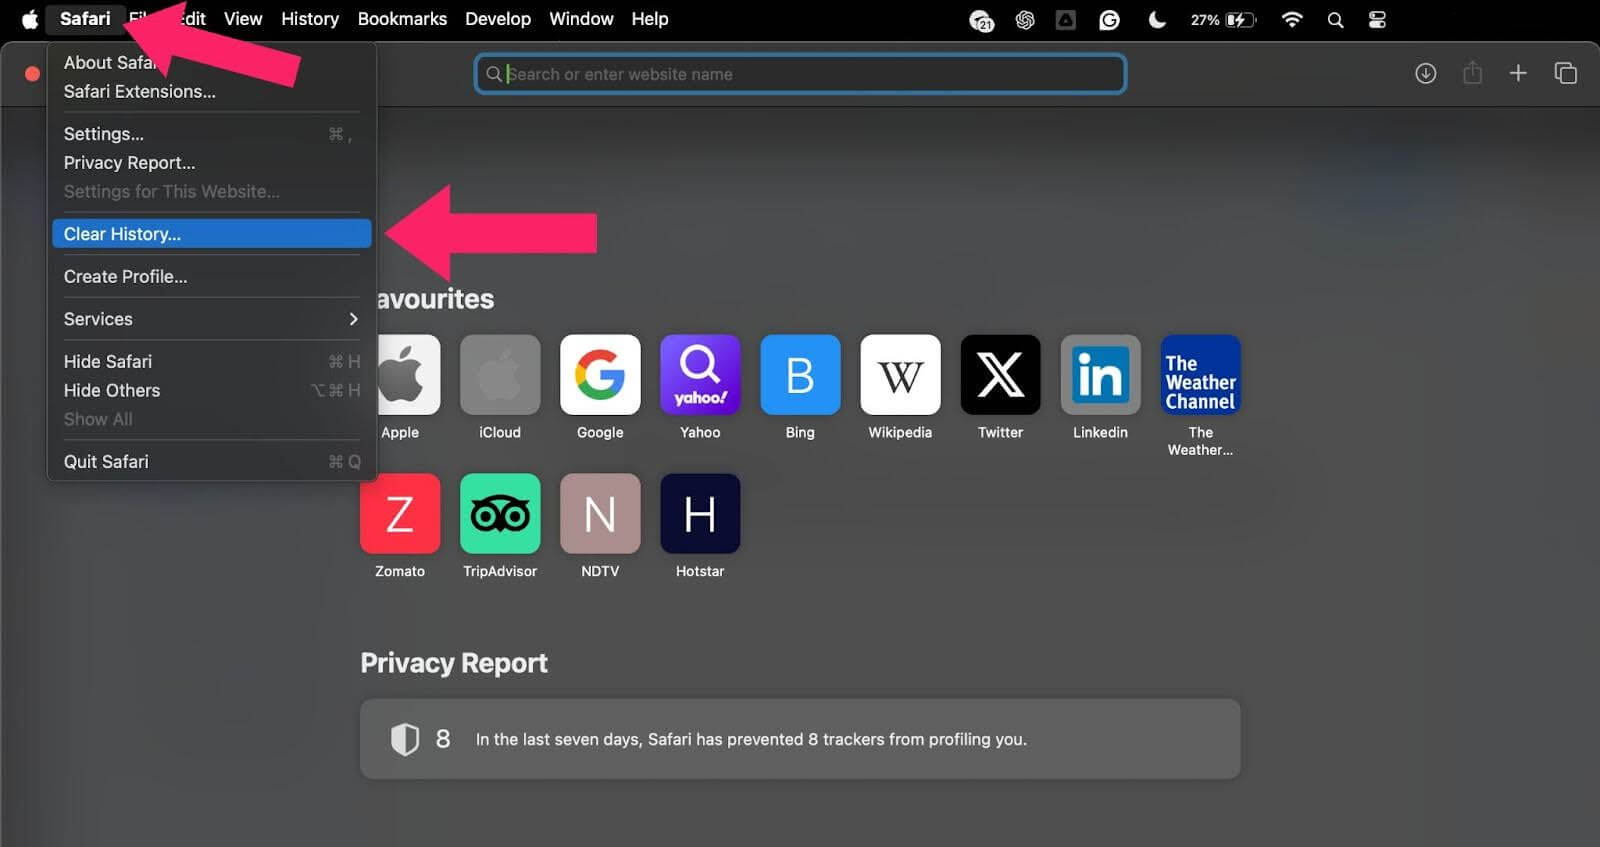Open the Yahoo favourite tile
Image resolution: width=1600 pixels, height=847 pixels.
click(x=700, y=374)
